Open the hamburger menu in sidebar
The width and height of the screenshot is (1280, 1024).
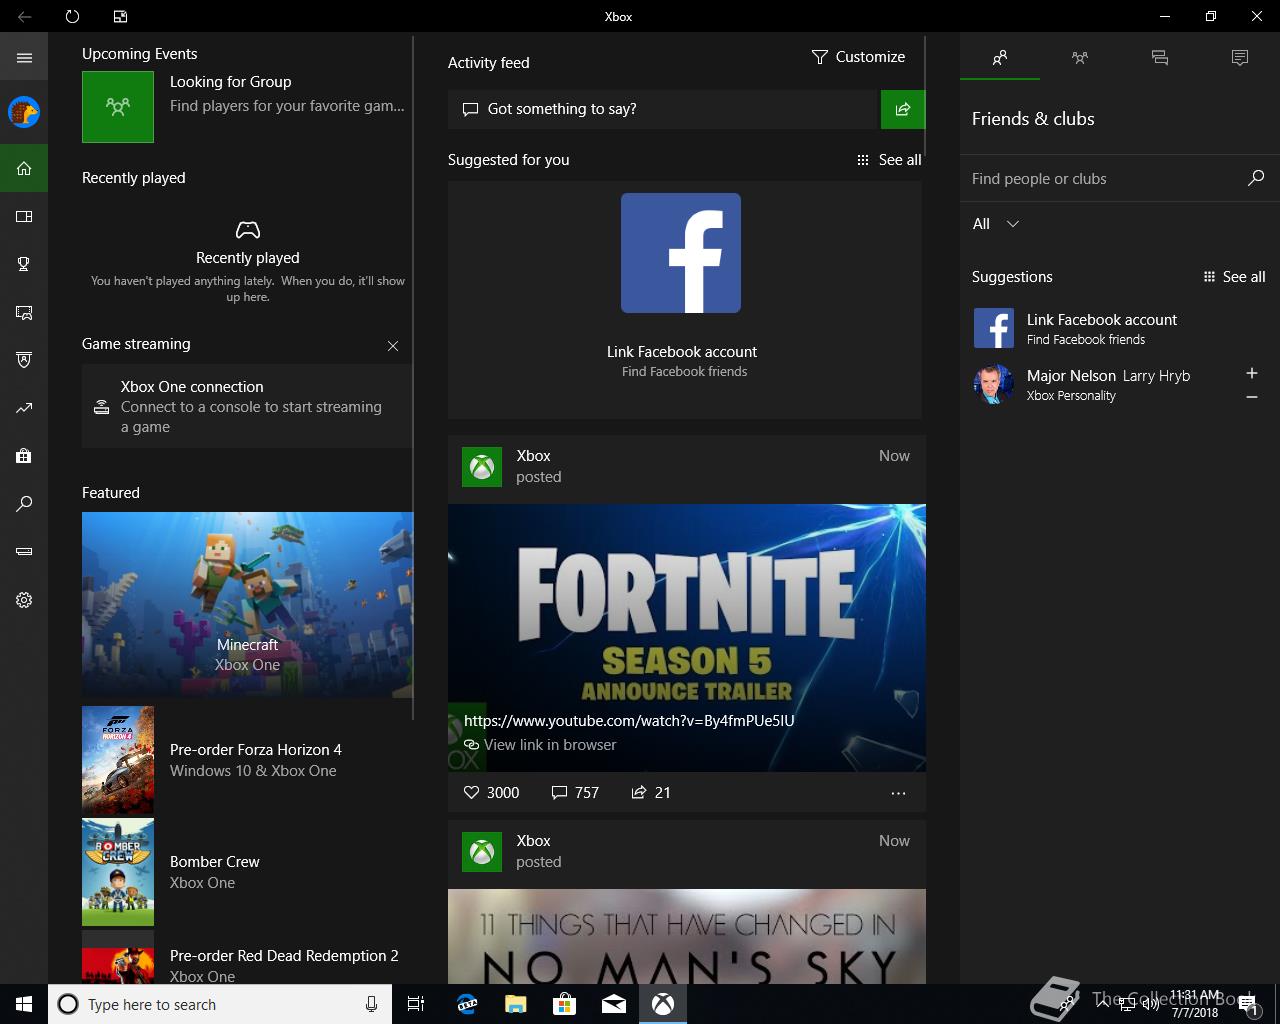(24, 58)
